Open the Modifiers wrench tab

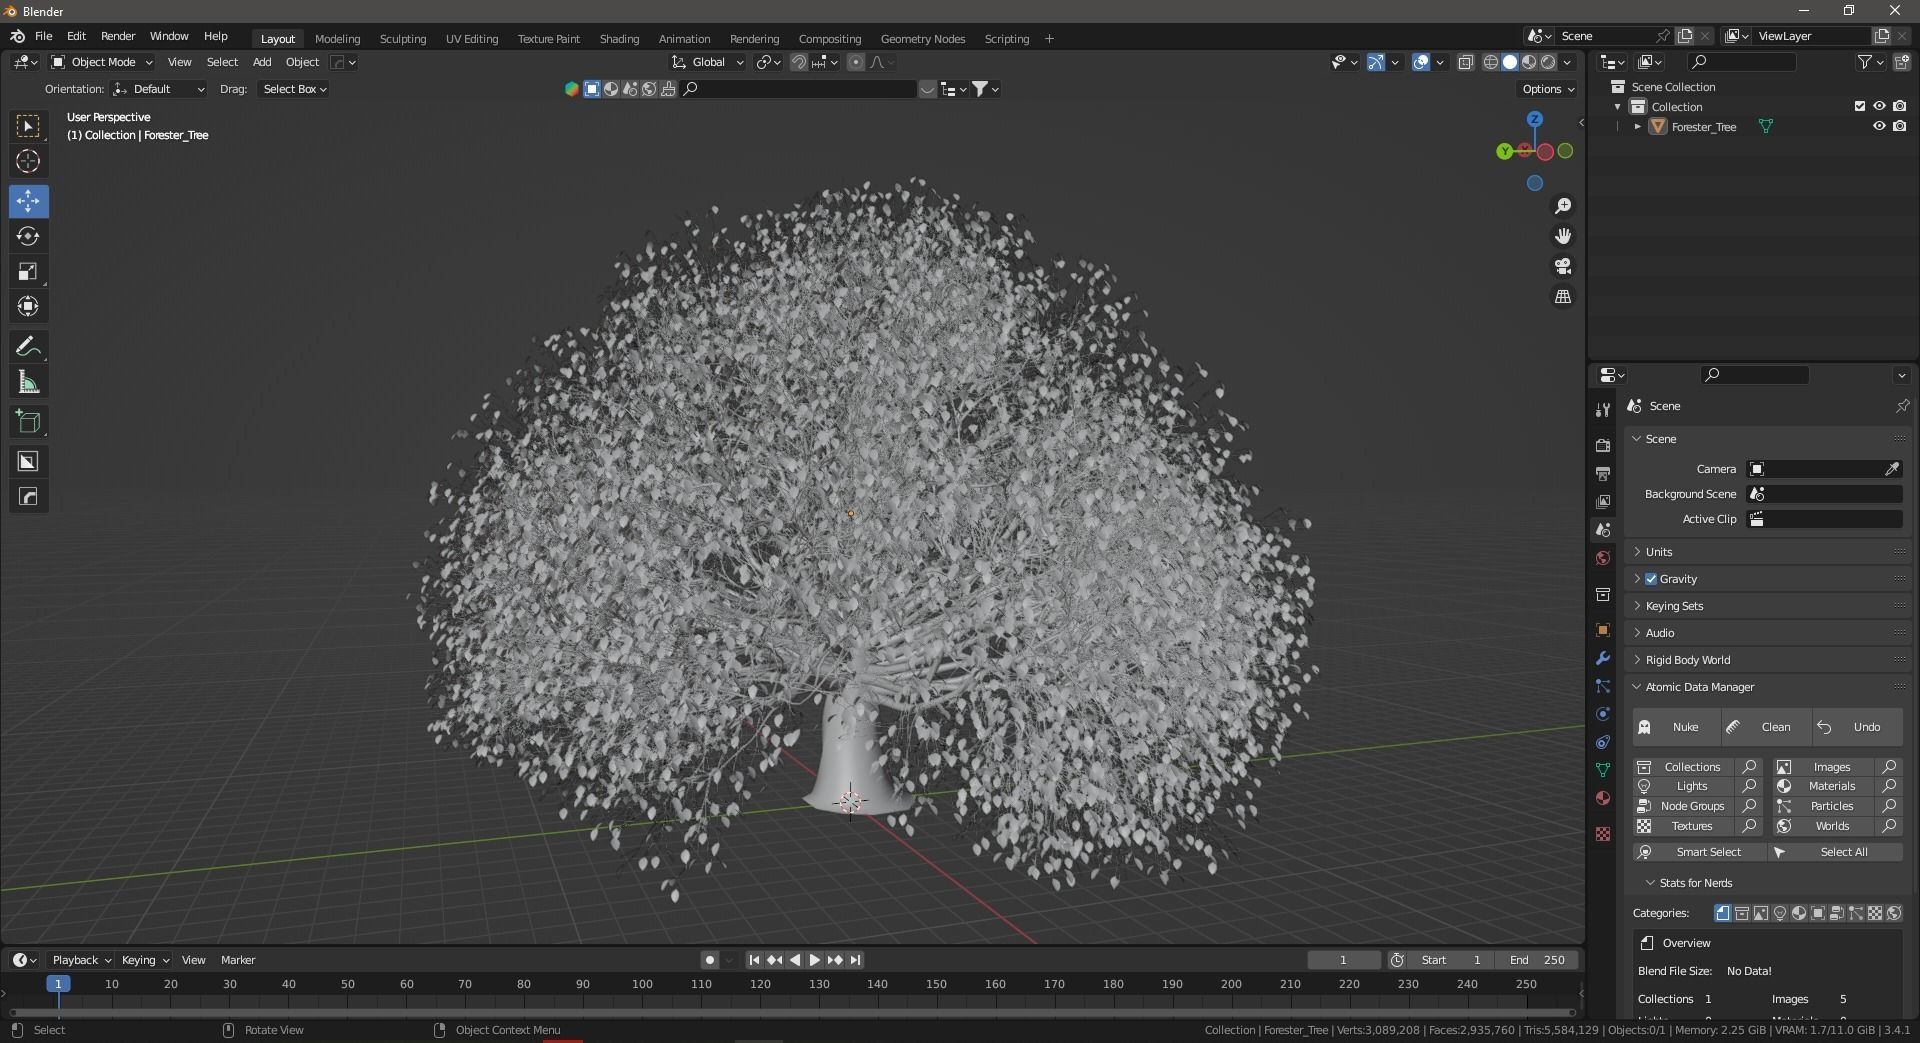tap(1603, 658)
